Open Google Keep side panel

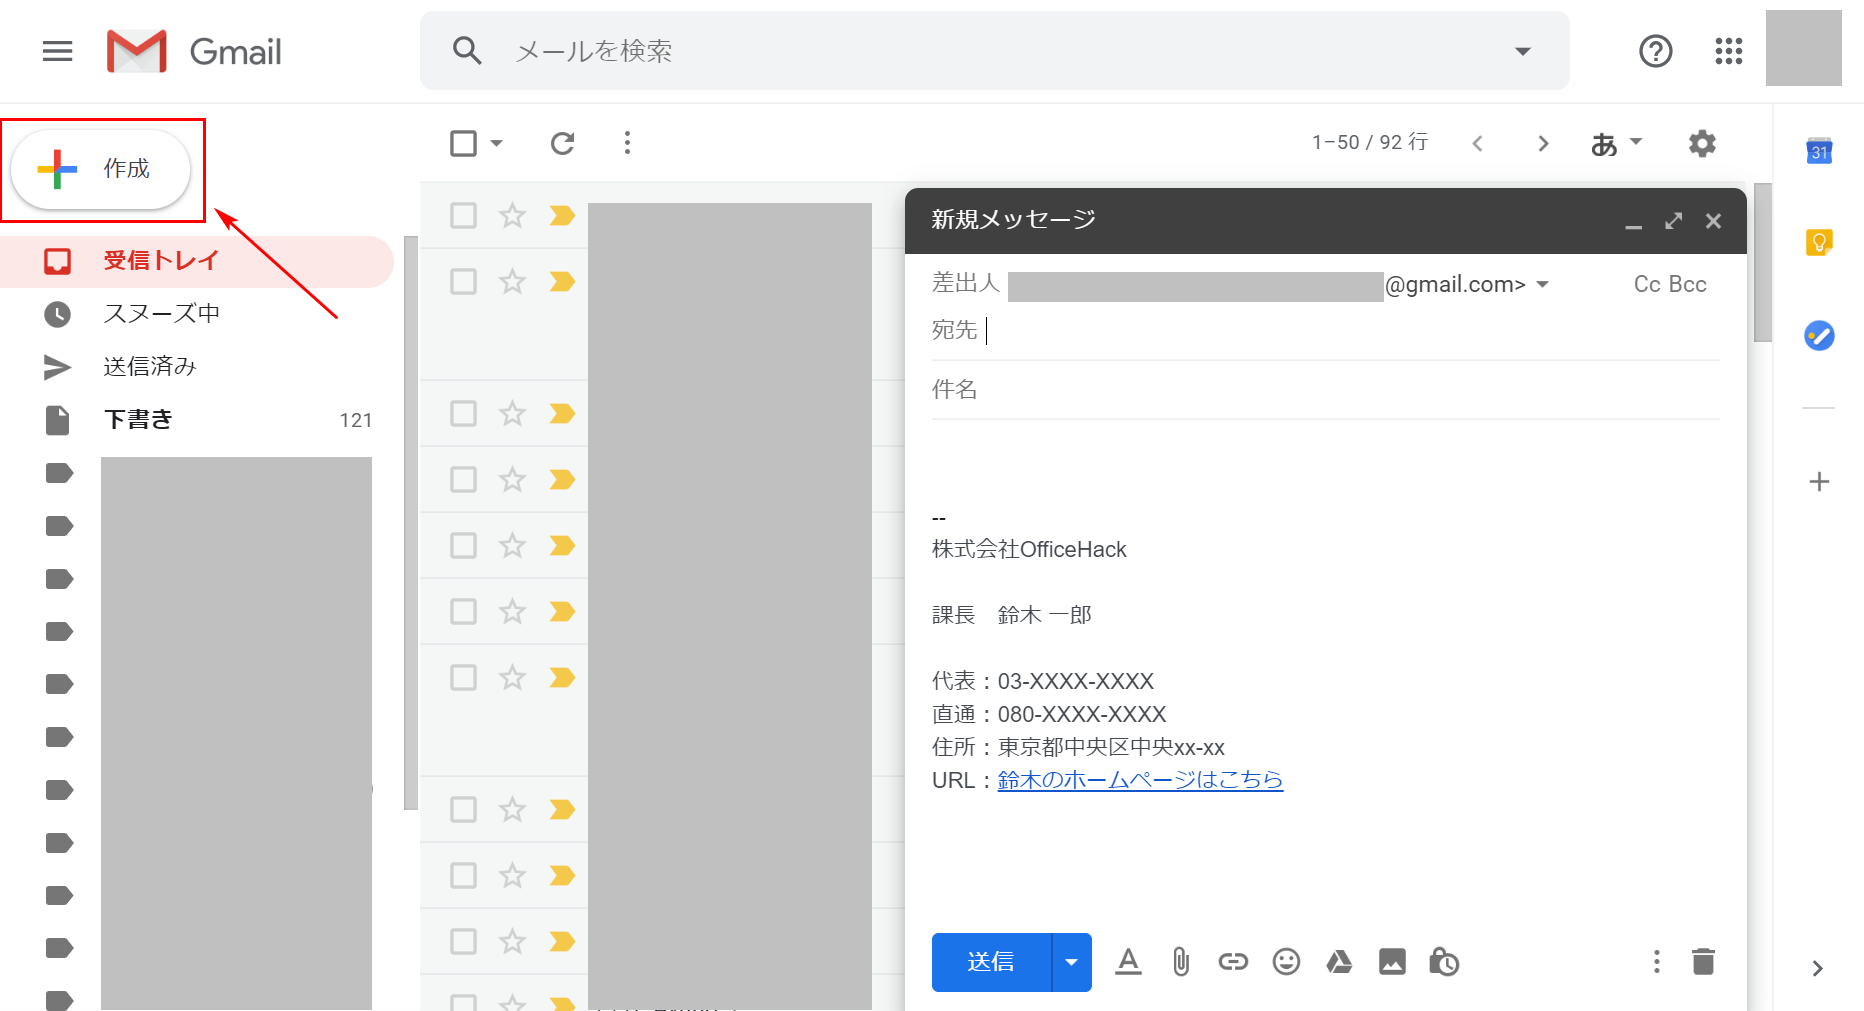click(x=1819, y=242)
